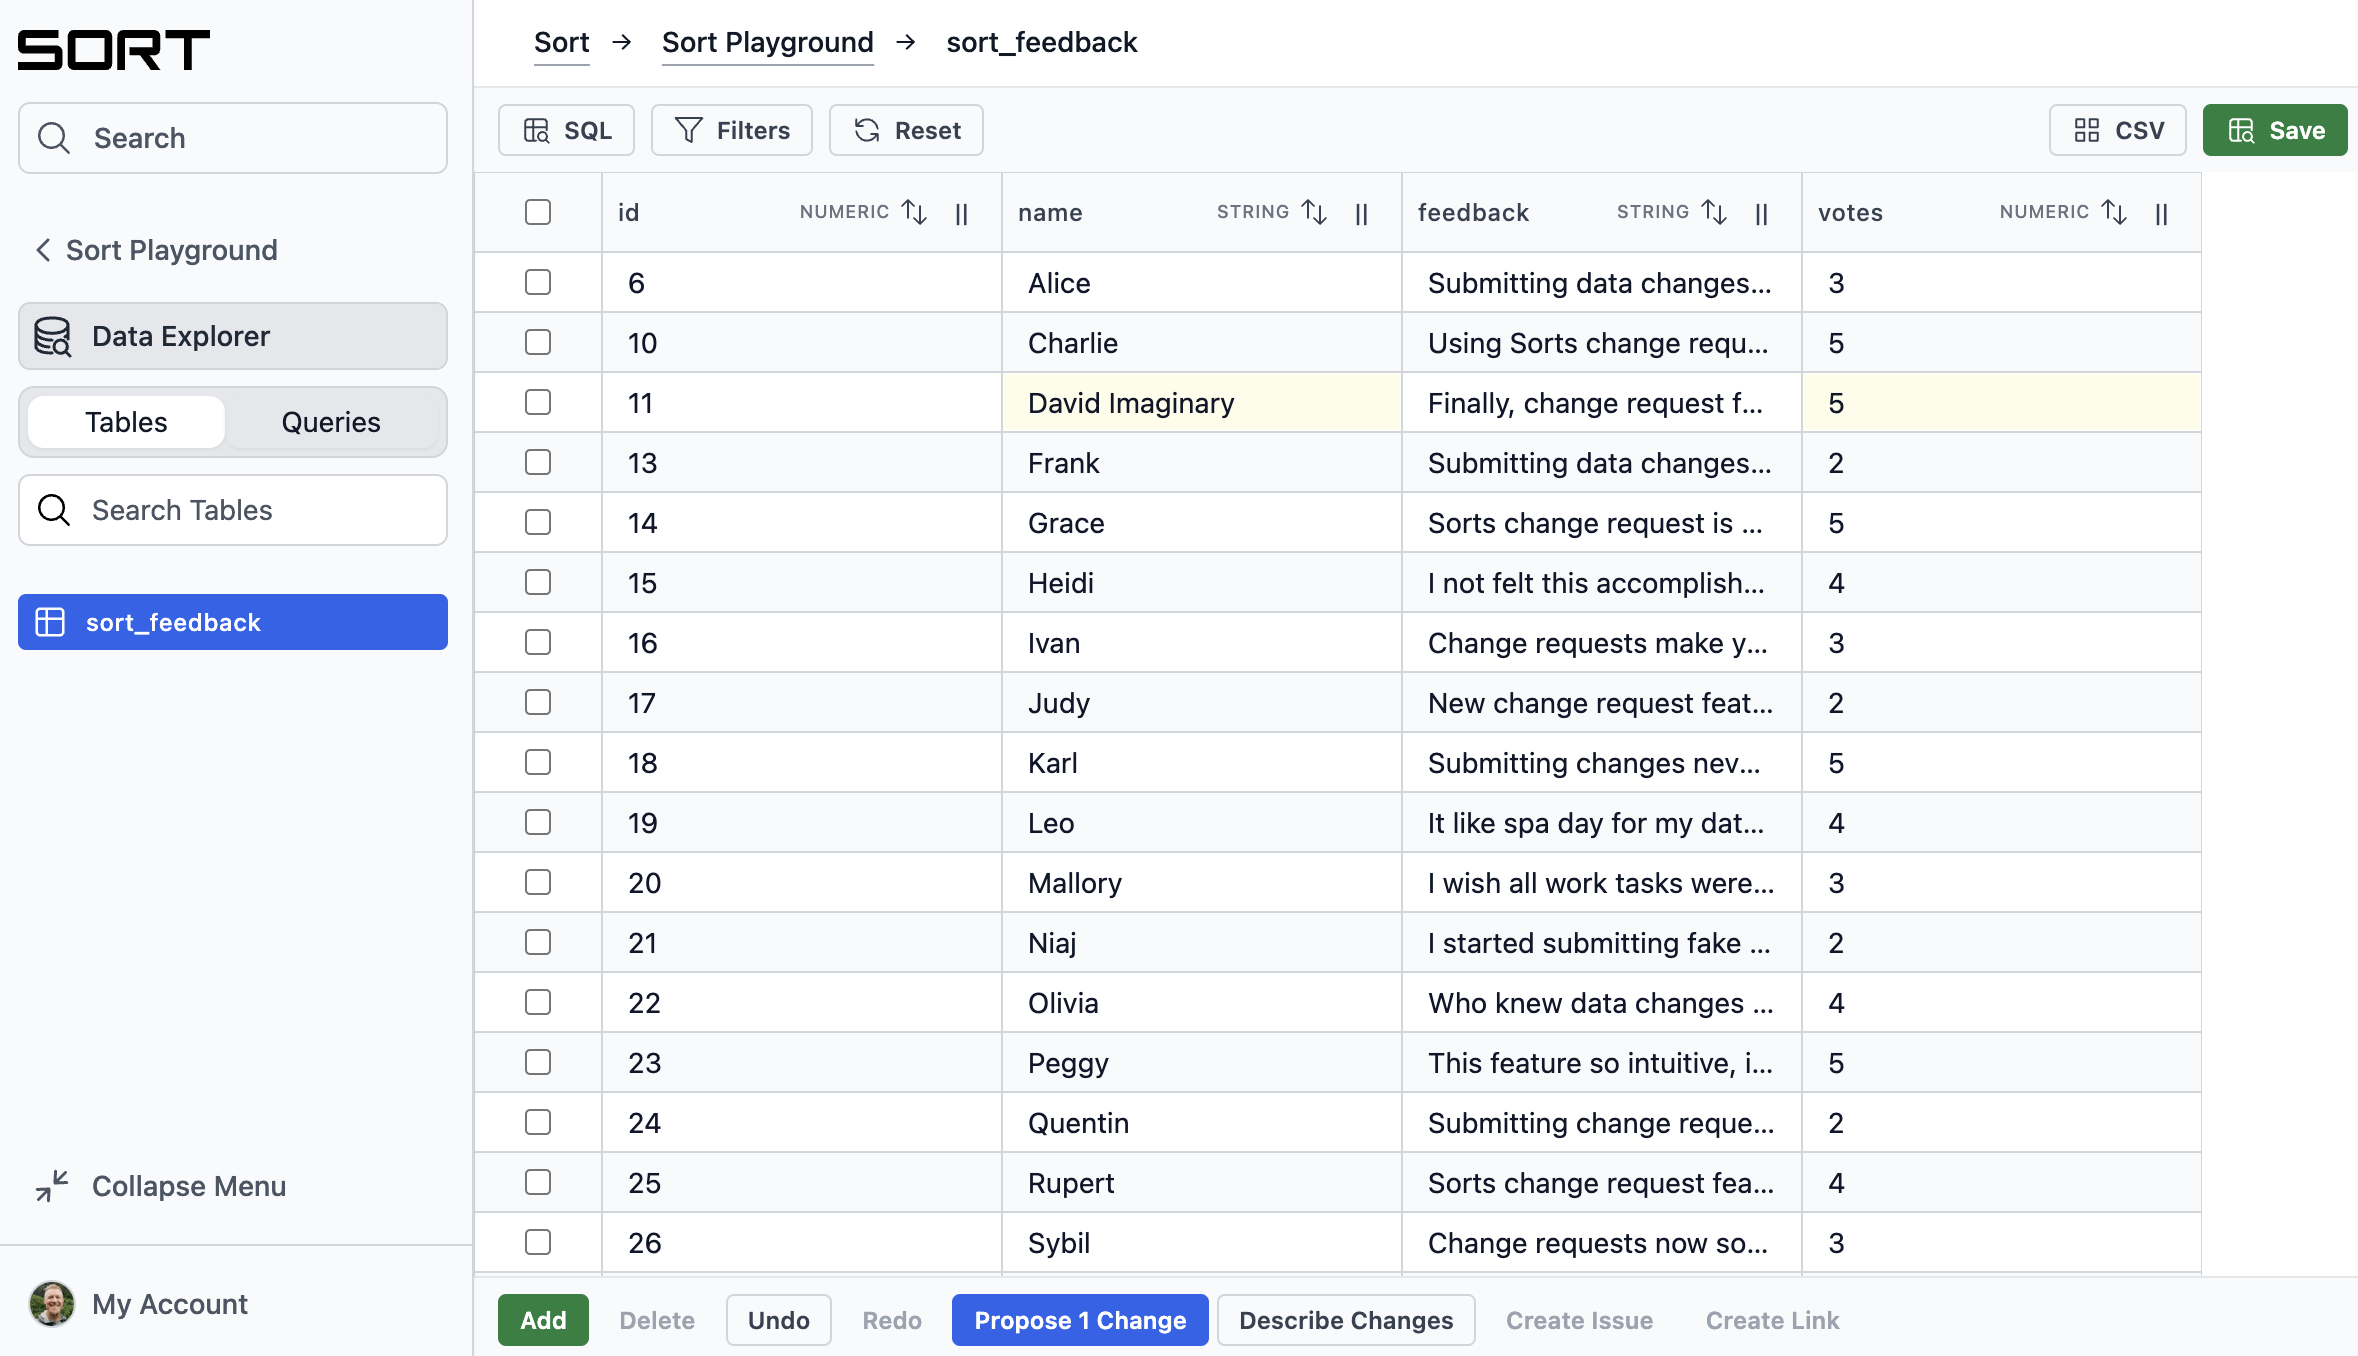Toggle the checkbox for row id 18

539,761
